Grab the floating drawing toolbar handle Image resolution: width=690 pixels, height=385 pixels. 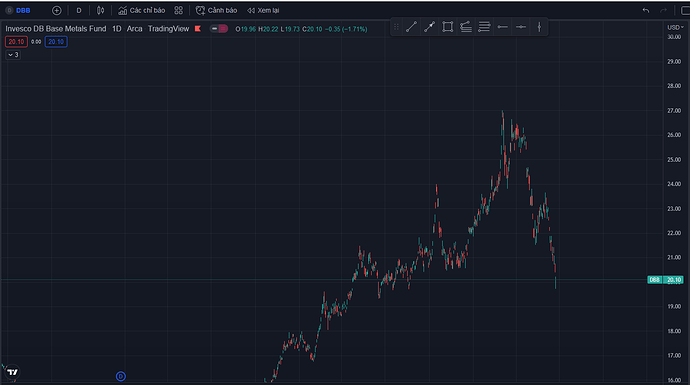pyautogui.click(x=396, y=27)
